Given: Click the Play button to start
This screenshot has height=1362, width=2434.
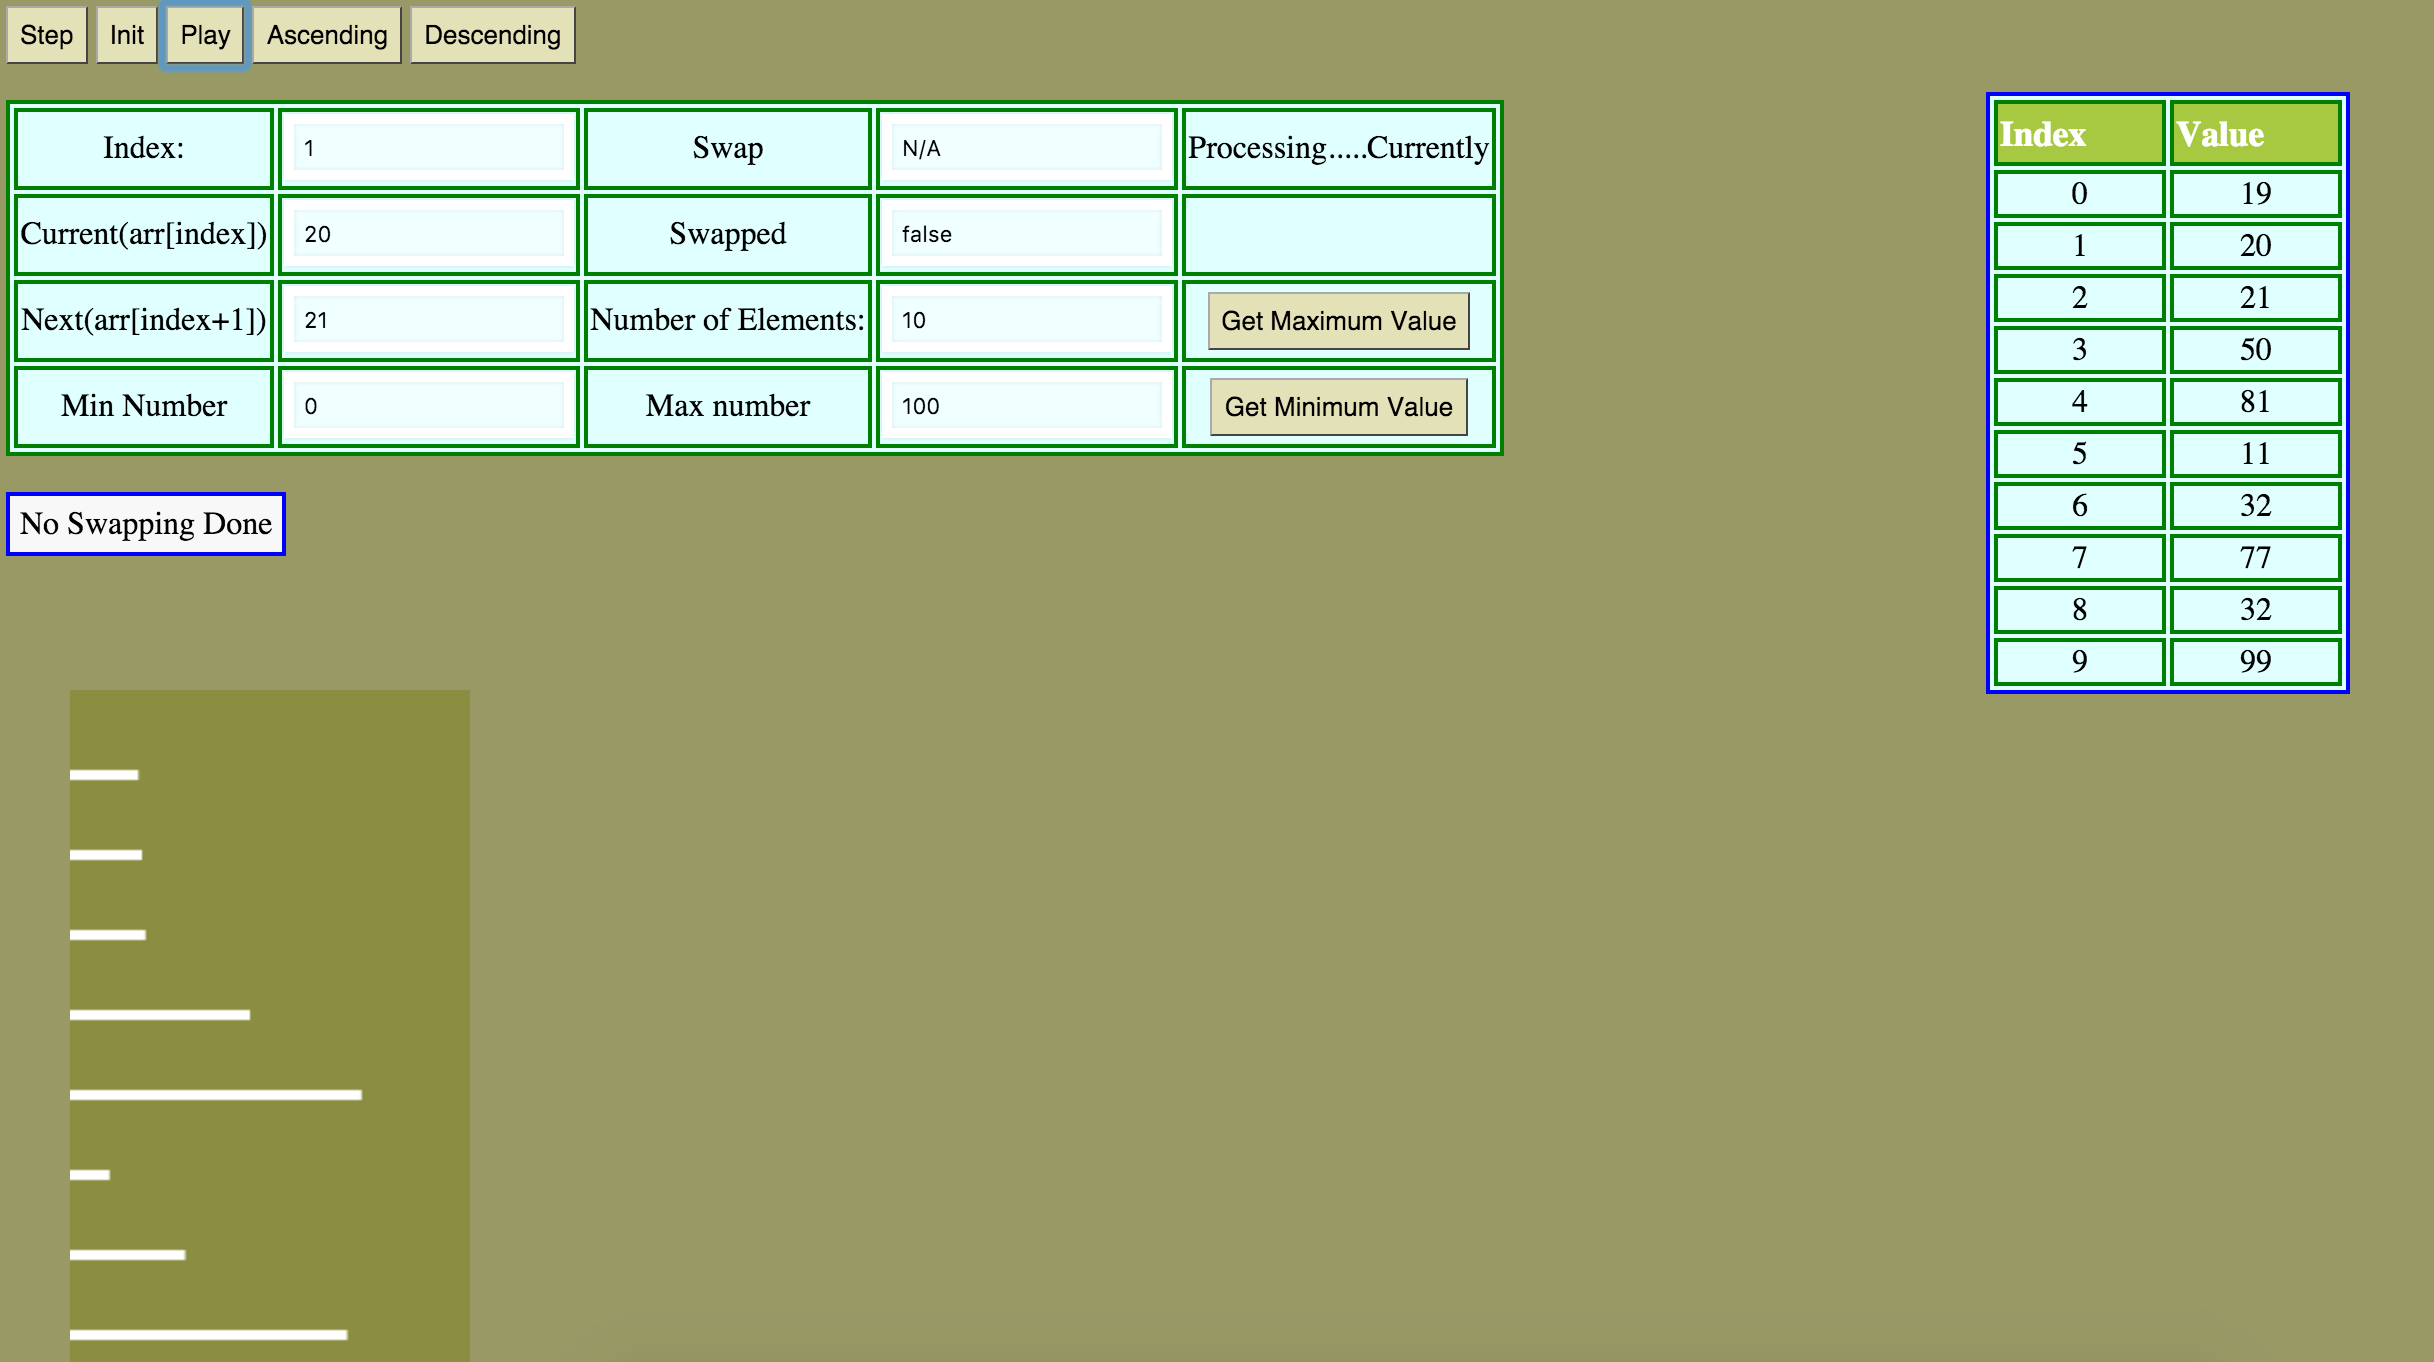Looking at the screenshot, I should pyautogui.click(x=204, y=35).
